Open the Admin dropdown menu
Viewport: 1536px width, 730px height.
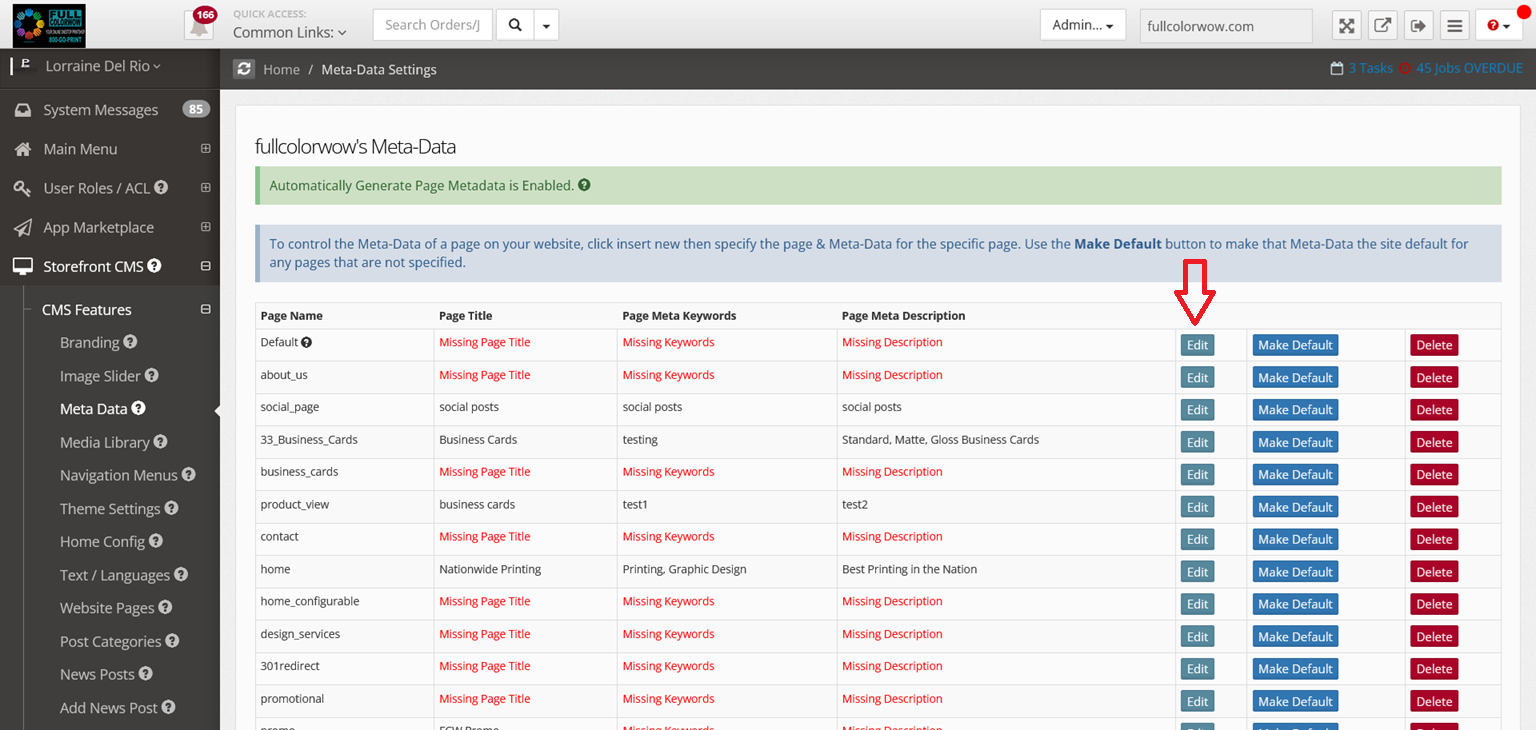point(1082,25)
